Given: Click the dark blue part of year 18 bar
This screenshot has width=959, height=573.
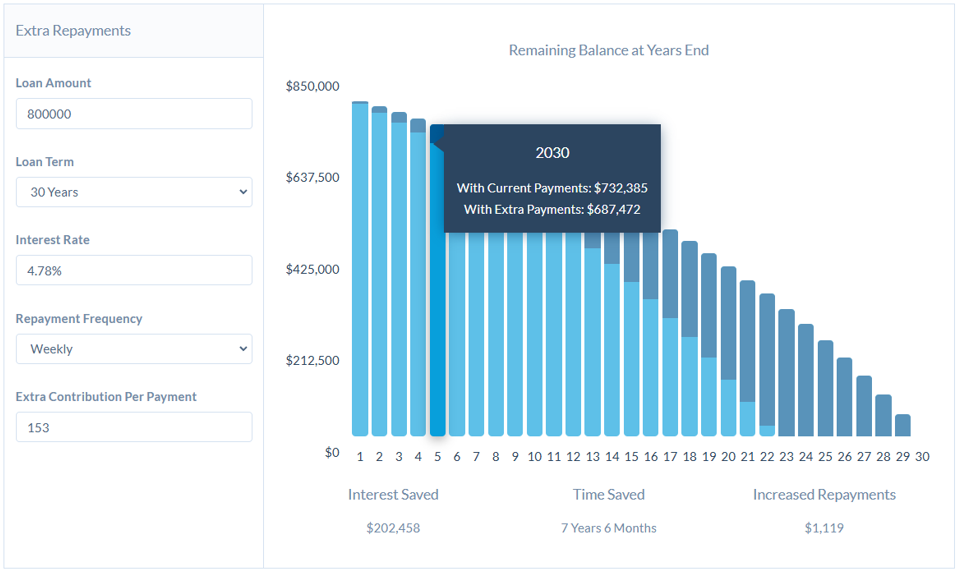Looking at the screenshot, I should 689,288.
